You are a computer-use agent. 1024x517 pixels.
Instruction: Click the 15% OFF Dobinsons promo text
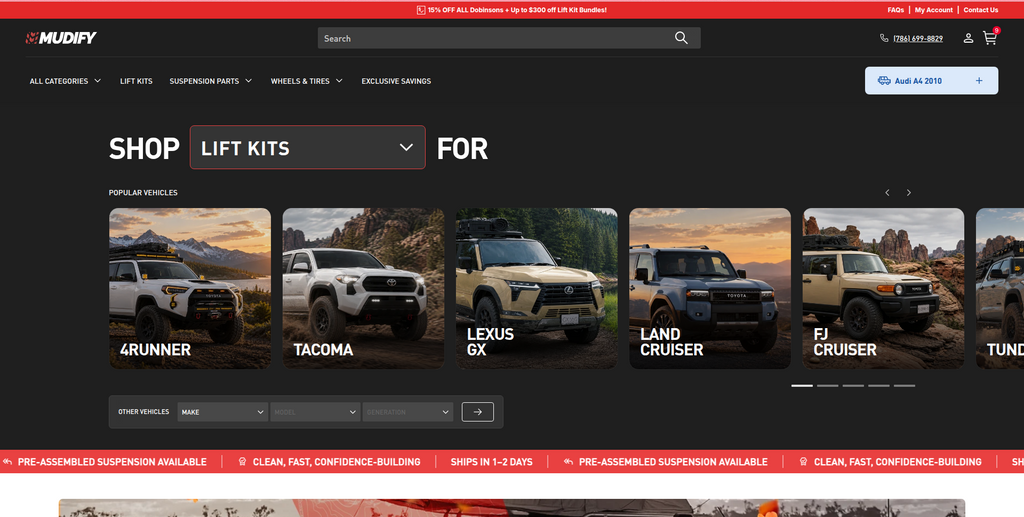517,10
